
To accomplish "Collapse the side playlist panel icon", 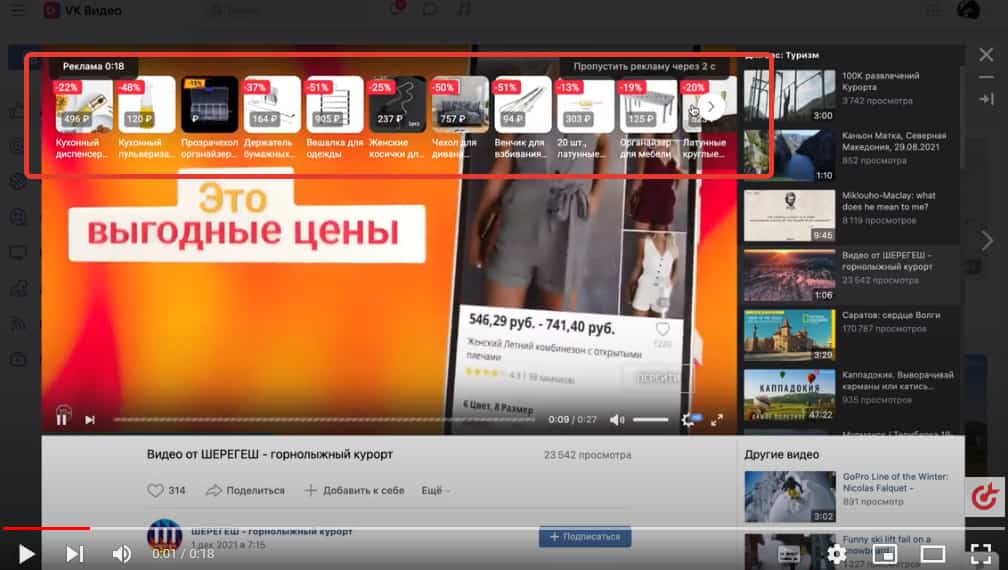I will (x=986, y=99).
